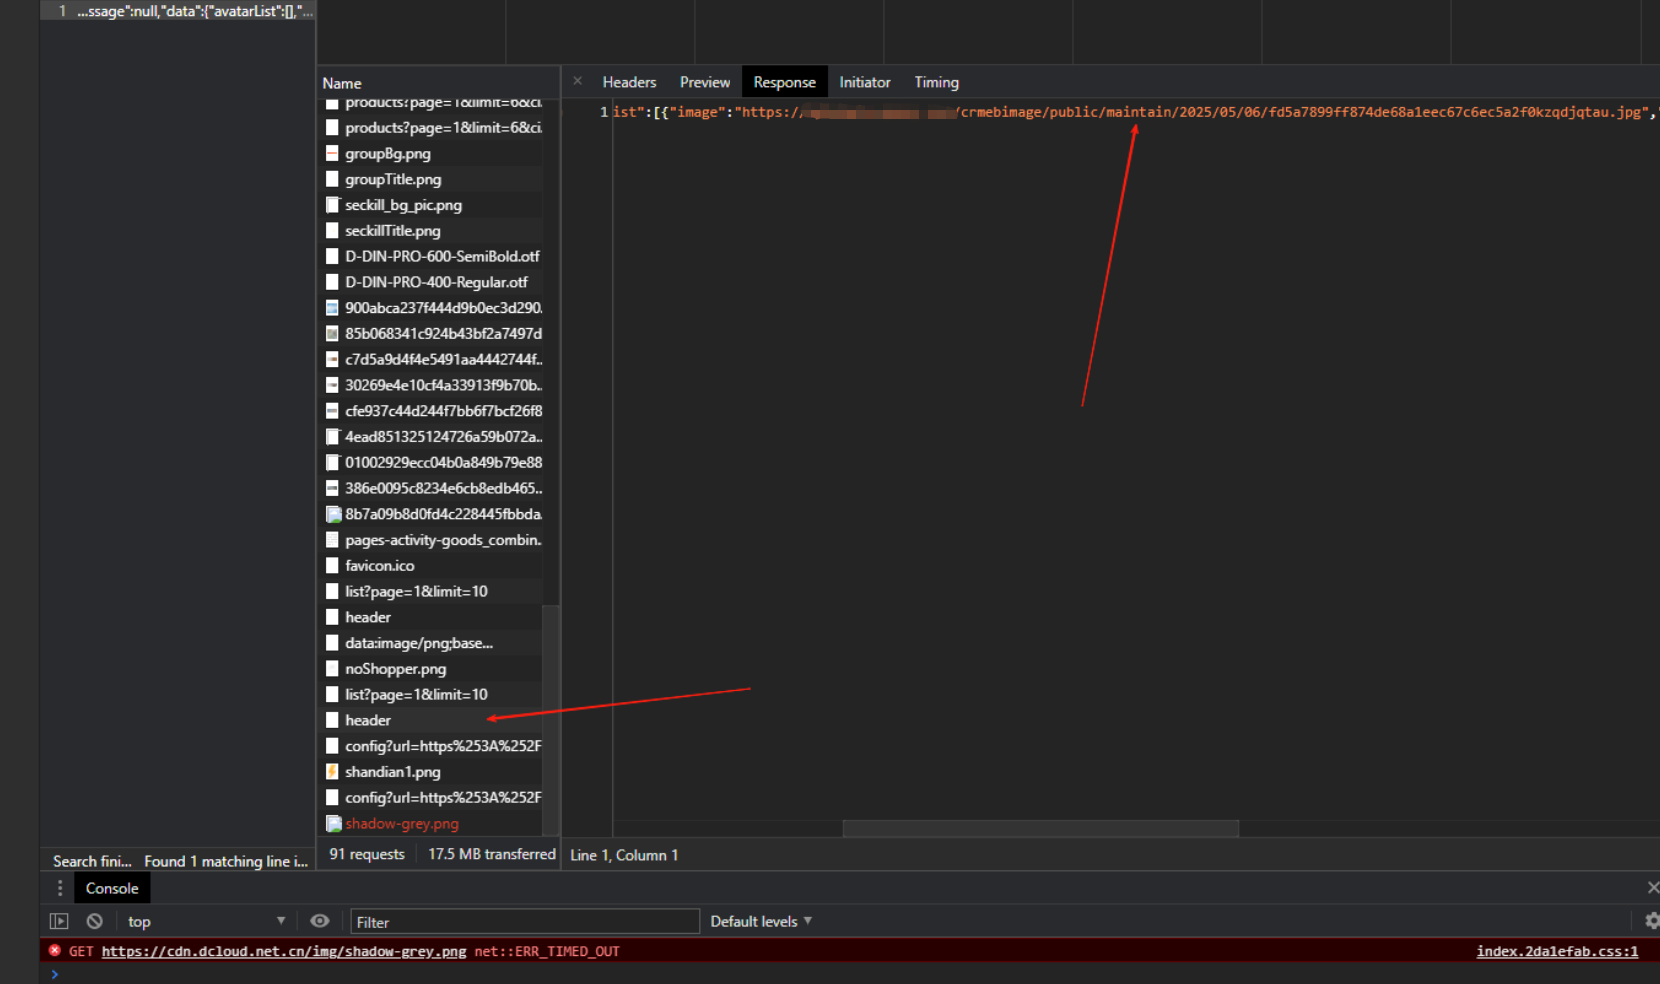The image size is (1660, 984).
Task: Click the shadow-grey.png file icon
Action: tap(333, 824)
